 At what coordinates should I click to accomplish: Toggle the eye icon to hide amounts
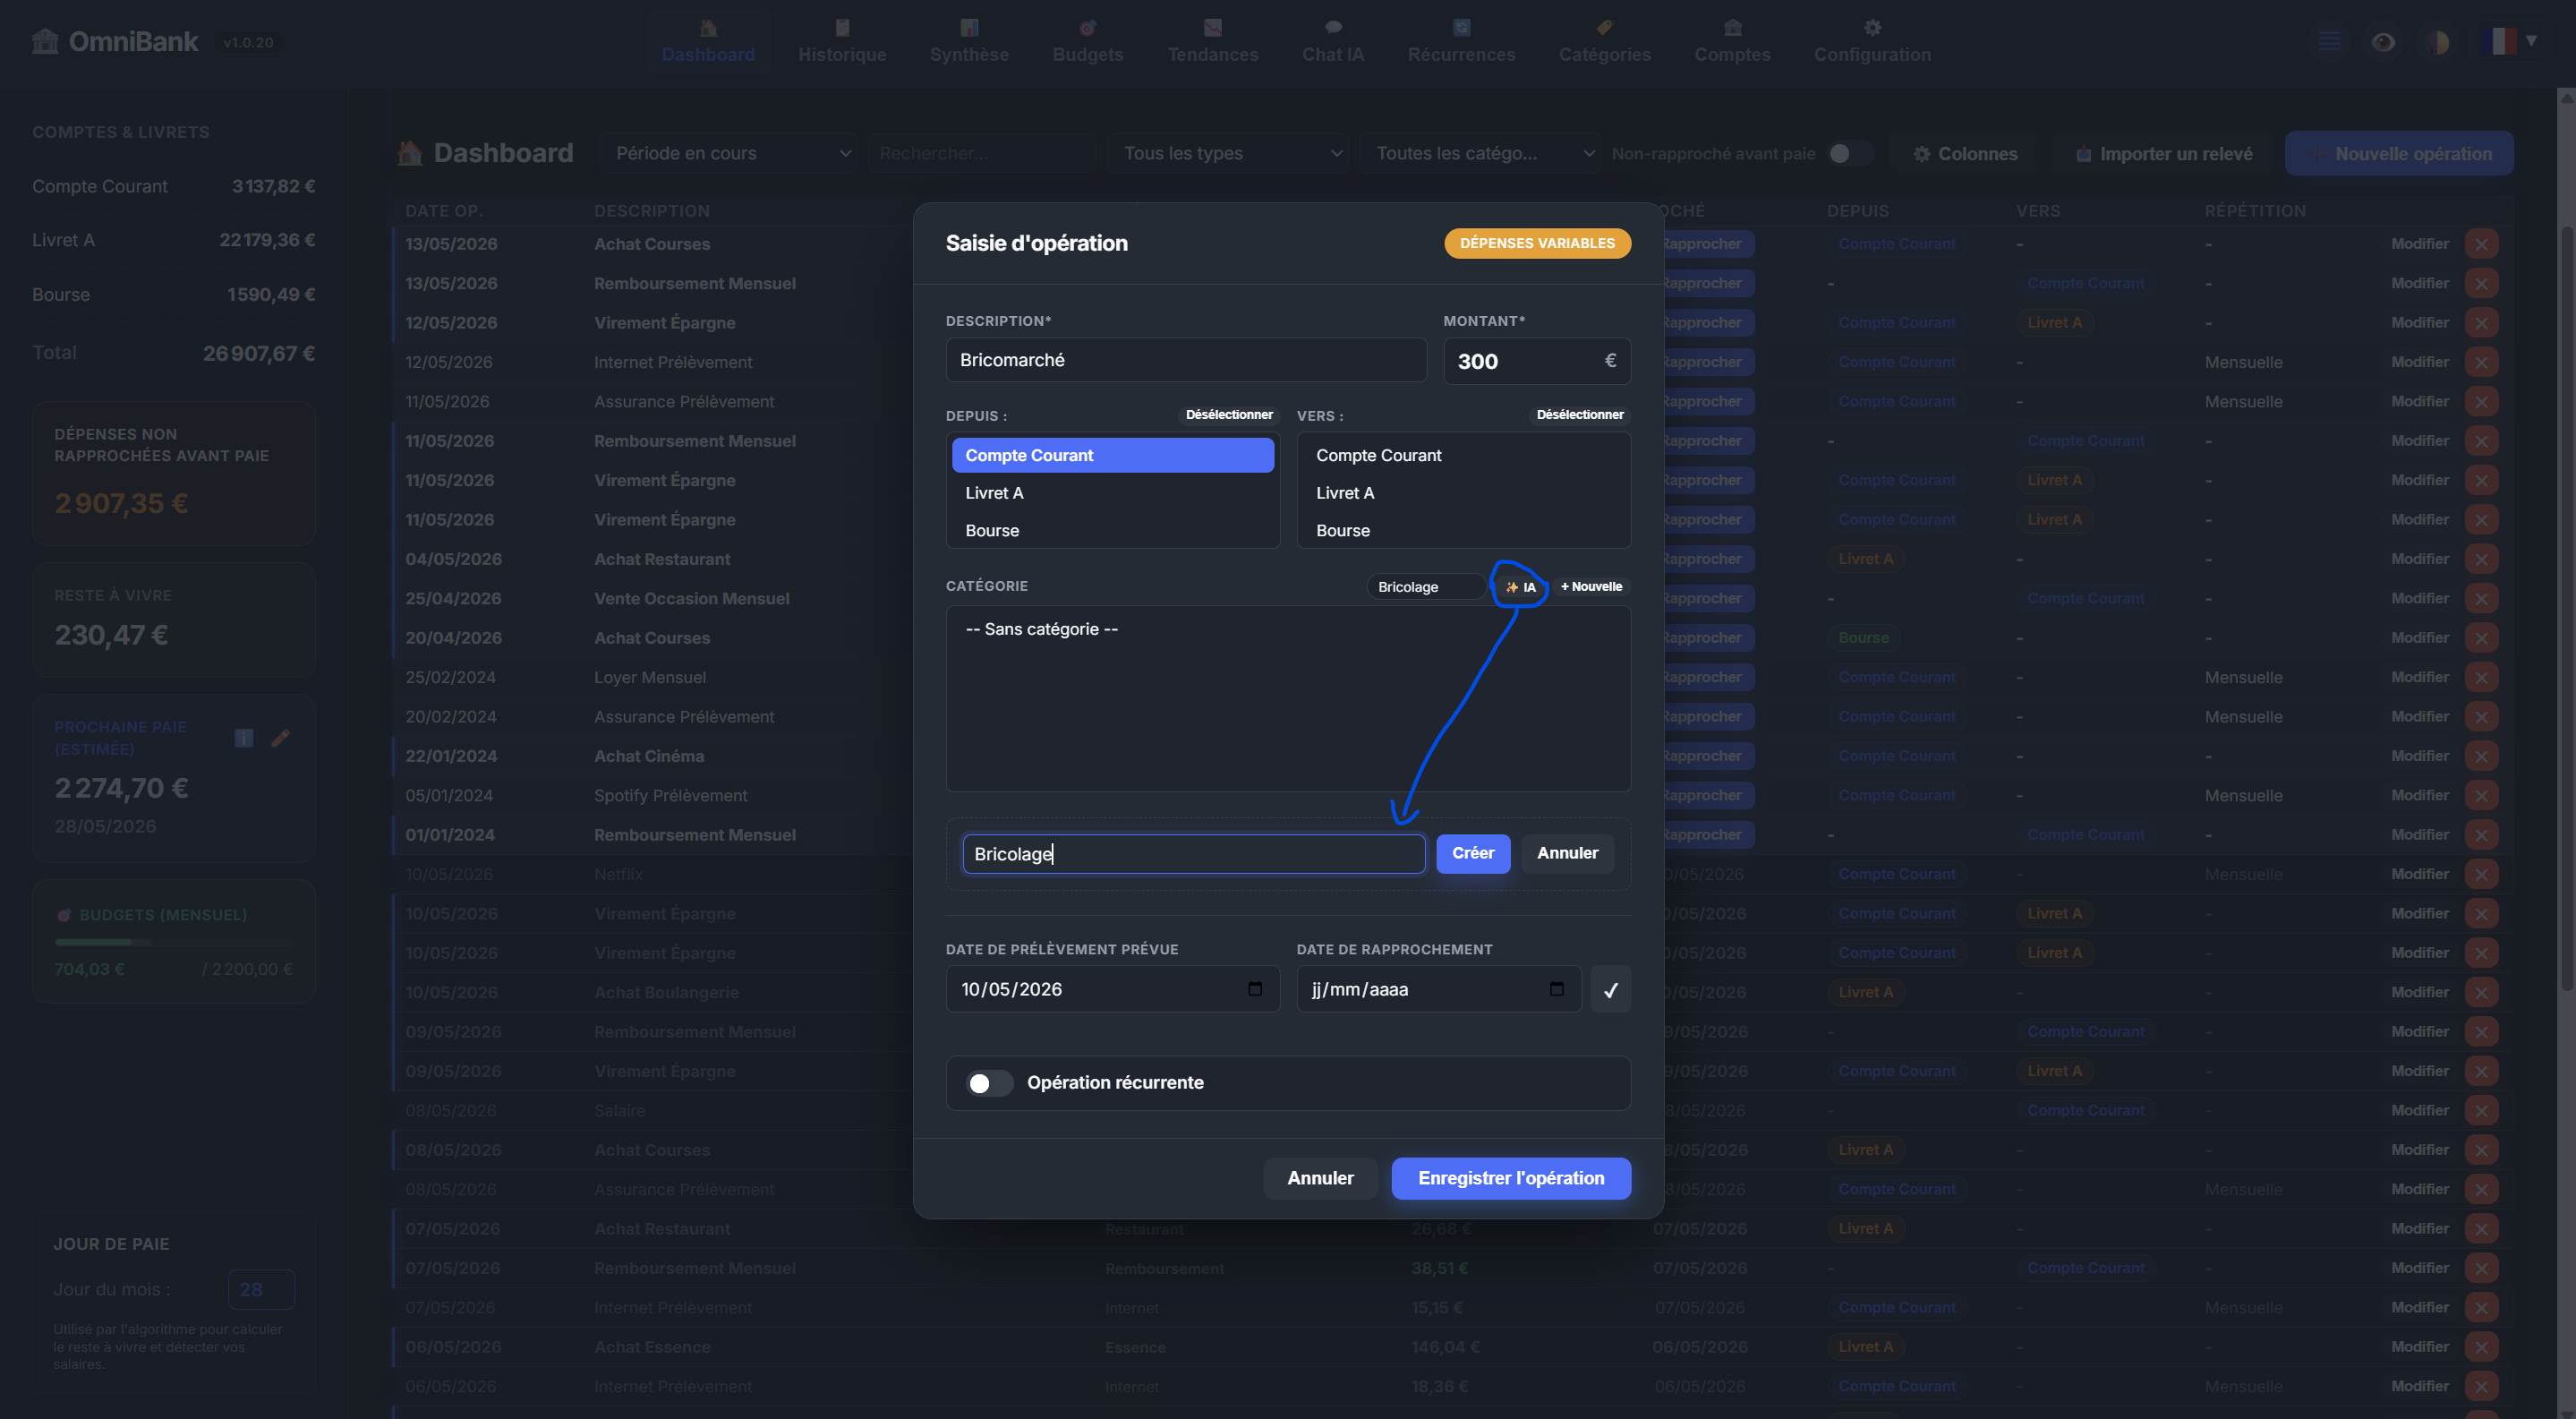coord(2383,41)
